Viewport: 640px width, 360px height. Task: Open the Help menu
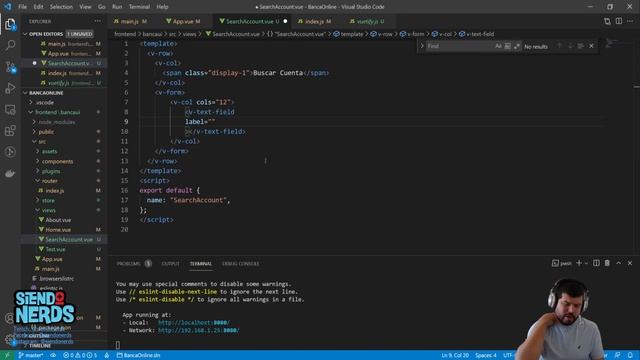[x=162, y=7]
